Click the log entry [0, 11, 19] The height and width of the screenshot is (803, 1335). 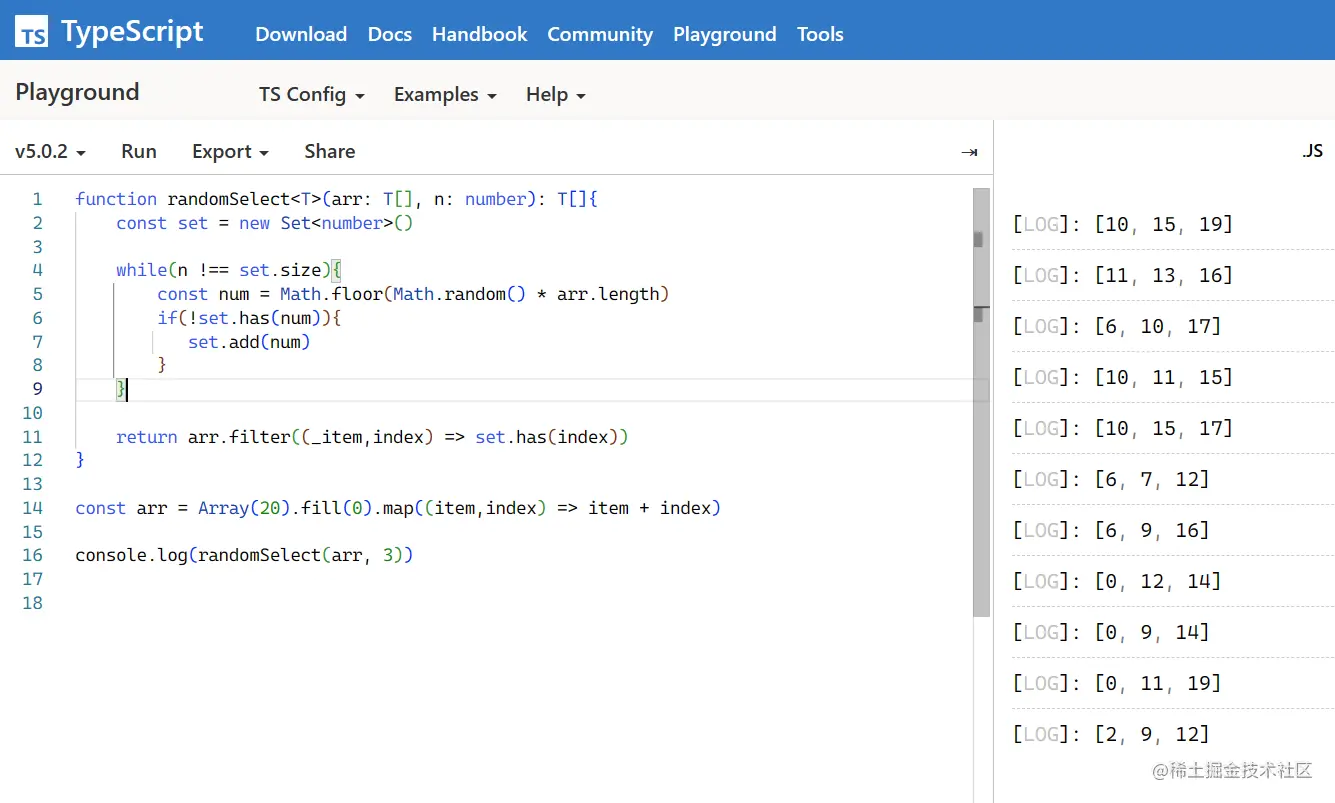click(x=1117, y=683)
